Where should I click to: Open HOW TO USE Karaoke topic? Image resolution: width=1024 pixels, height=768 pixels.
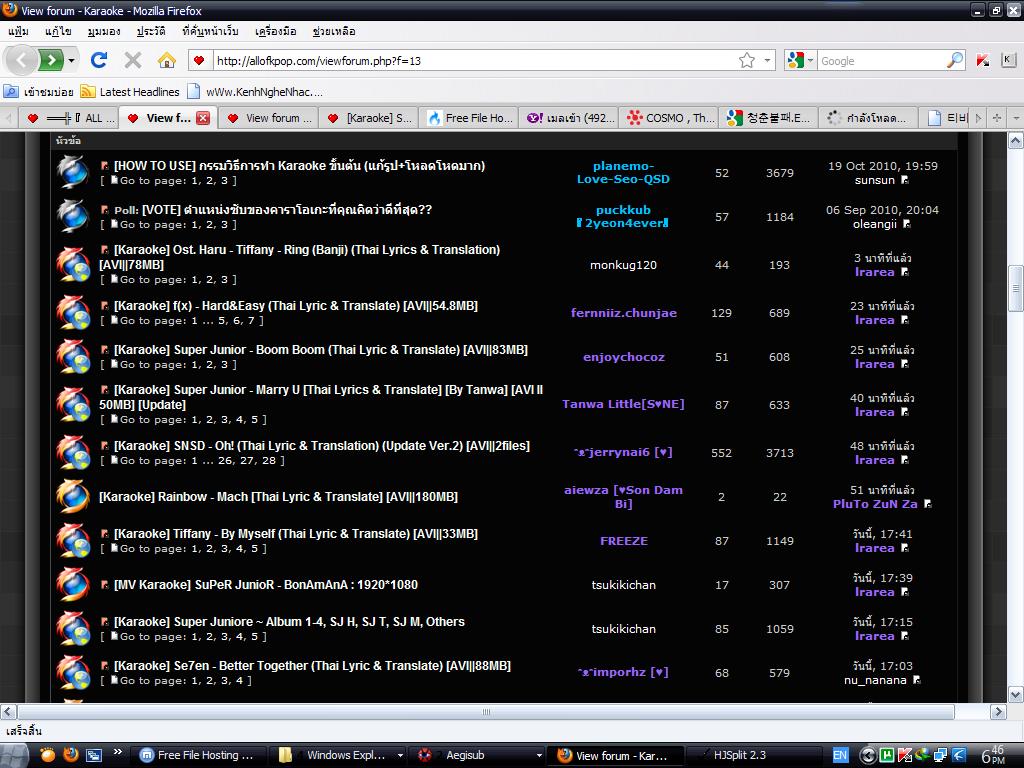point(299,166)
